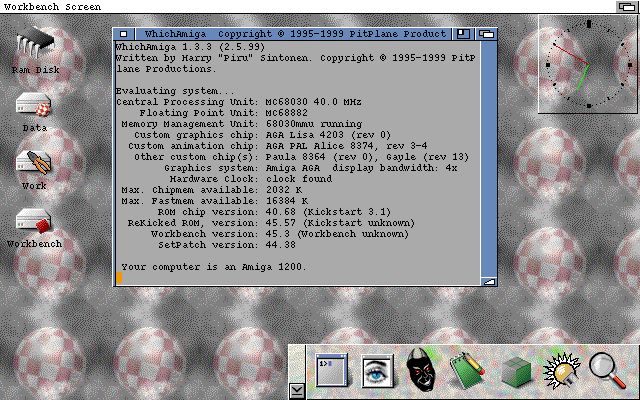Click the black devil mask dock icon
Image resolution: width=640 pixels, height=400 pixels.
click(422, 369)
